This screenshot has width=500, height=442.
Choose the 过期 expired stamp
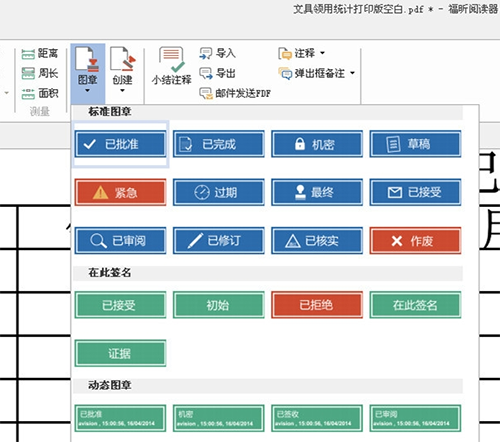tap(219, 192)
